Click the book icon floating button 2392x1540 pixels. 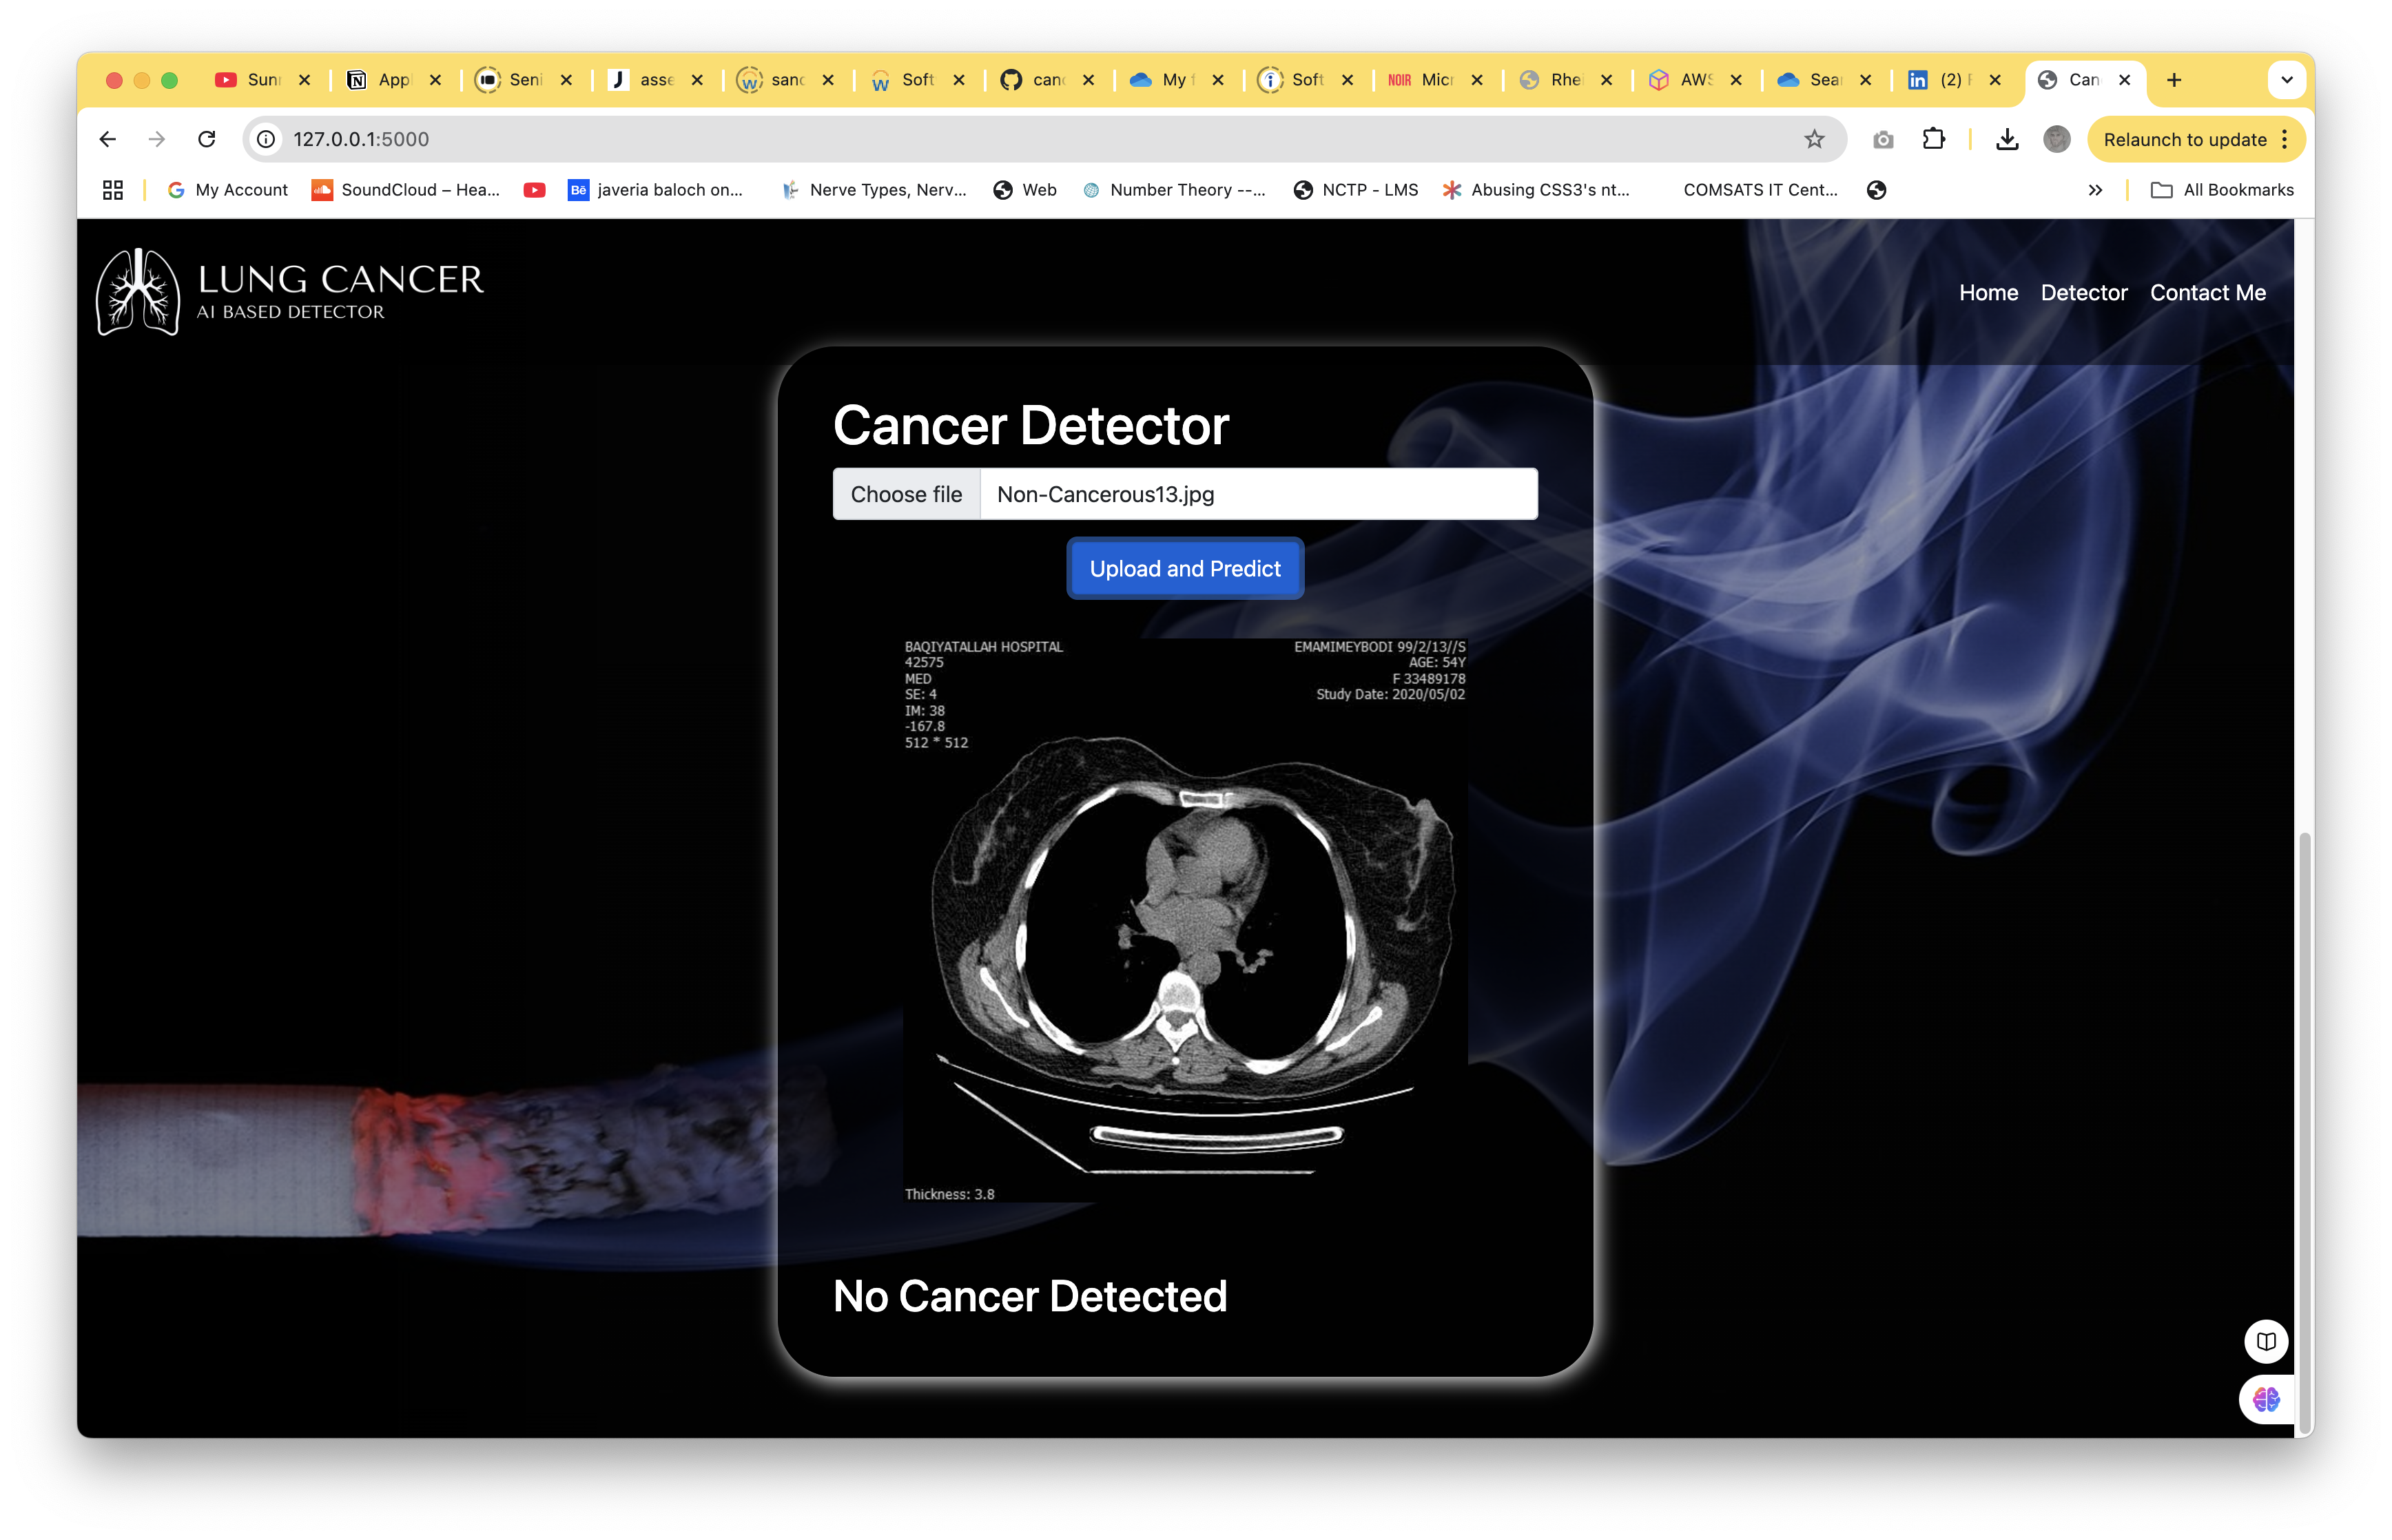2265,1341
